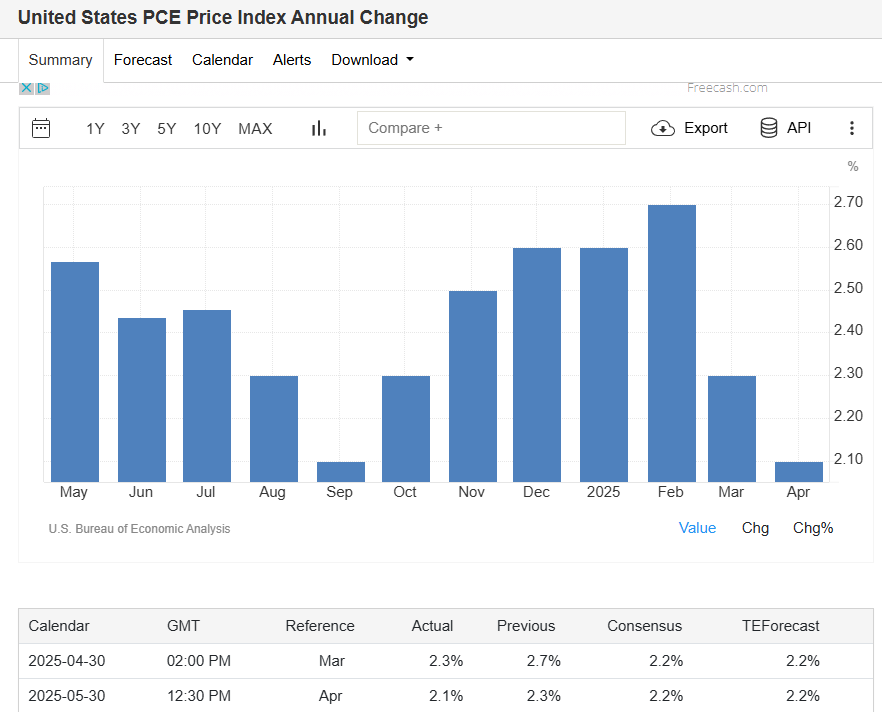Click the 2025-05-30 date cell
The width and height of the screenshot is (882, 712).
pyautogui.click(x=67, y=696)
